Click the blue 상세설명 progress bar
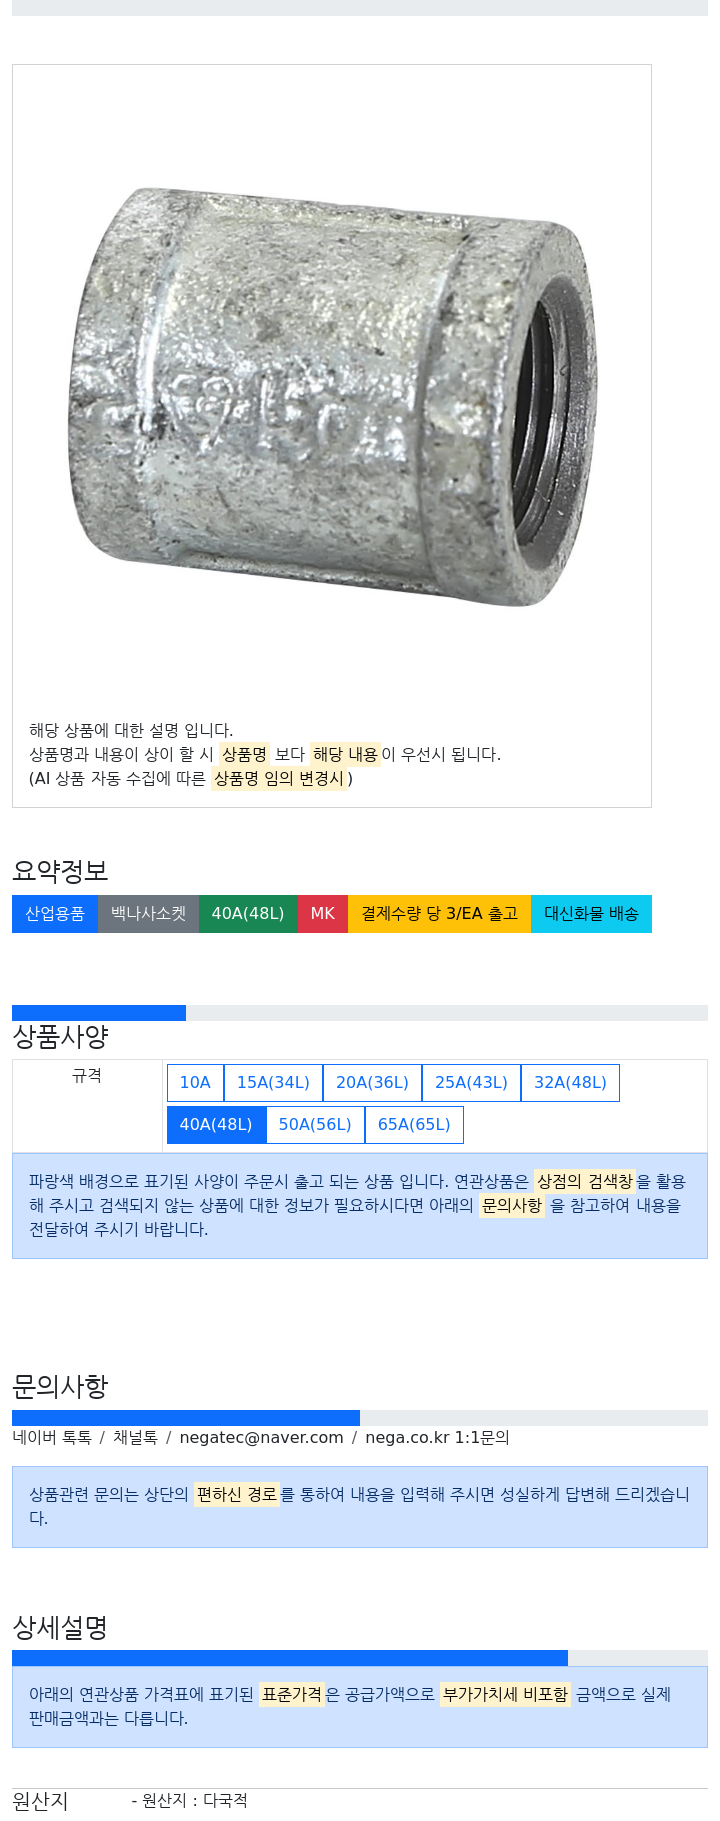 290,1658
